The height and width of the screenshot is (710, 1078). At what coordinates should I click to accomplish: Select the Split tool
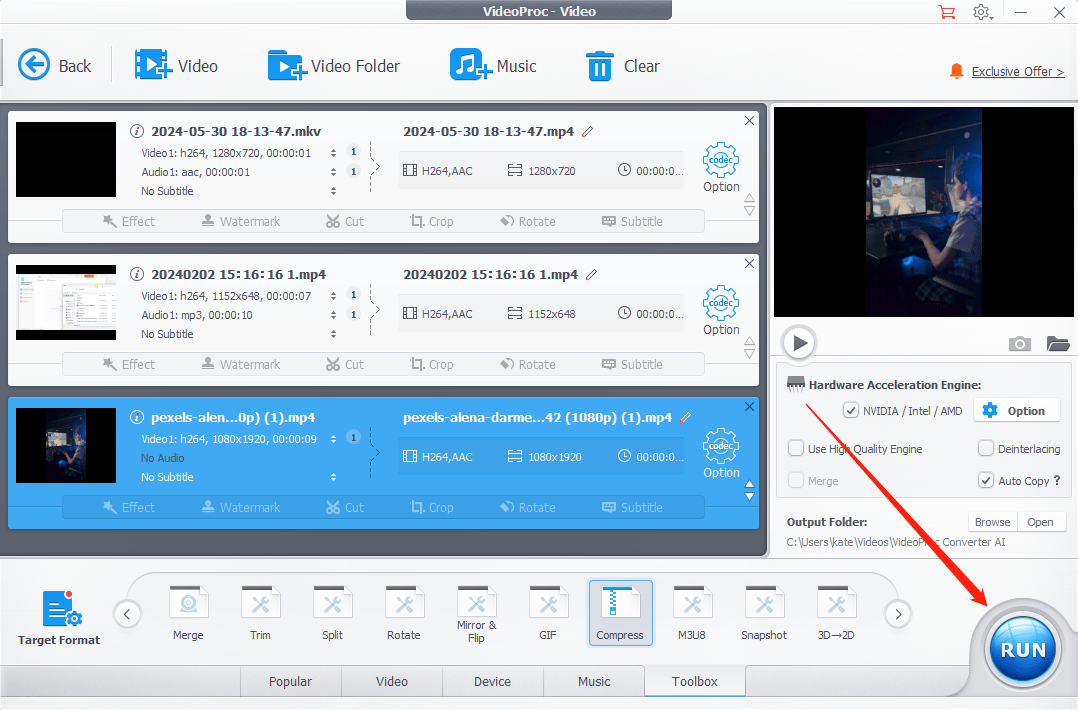(333, 613)
